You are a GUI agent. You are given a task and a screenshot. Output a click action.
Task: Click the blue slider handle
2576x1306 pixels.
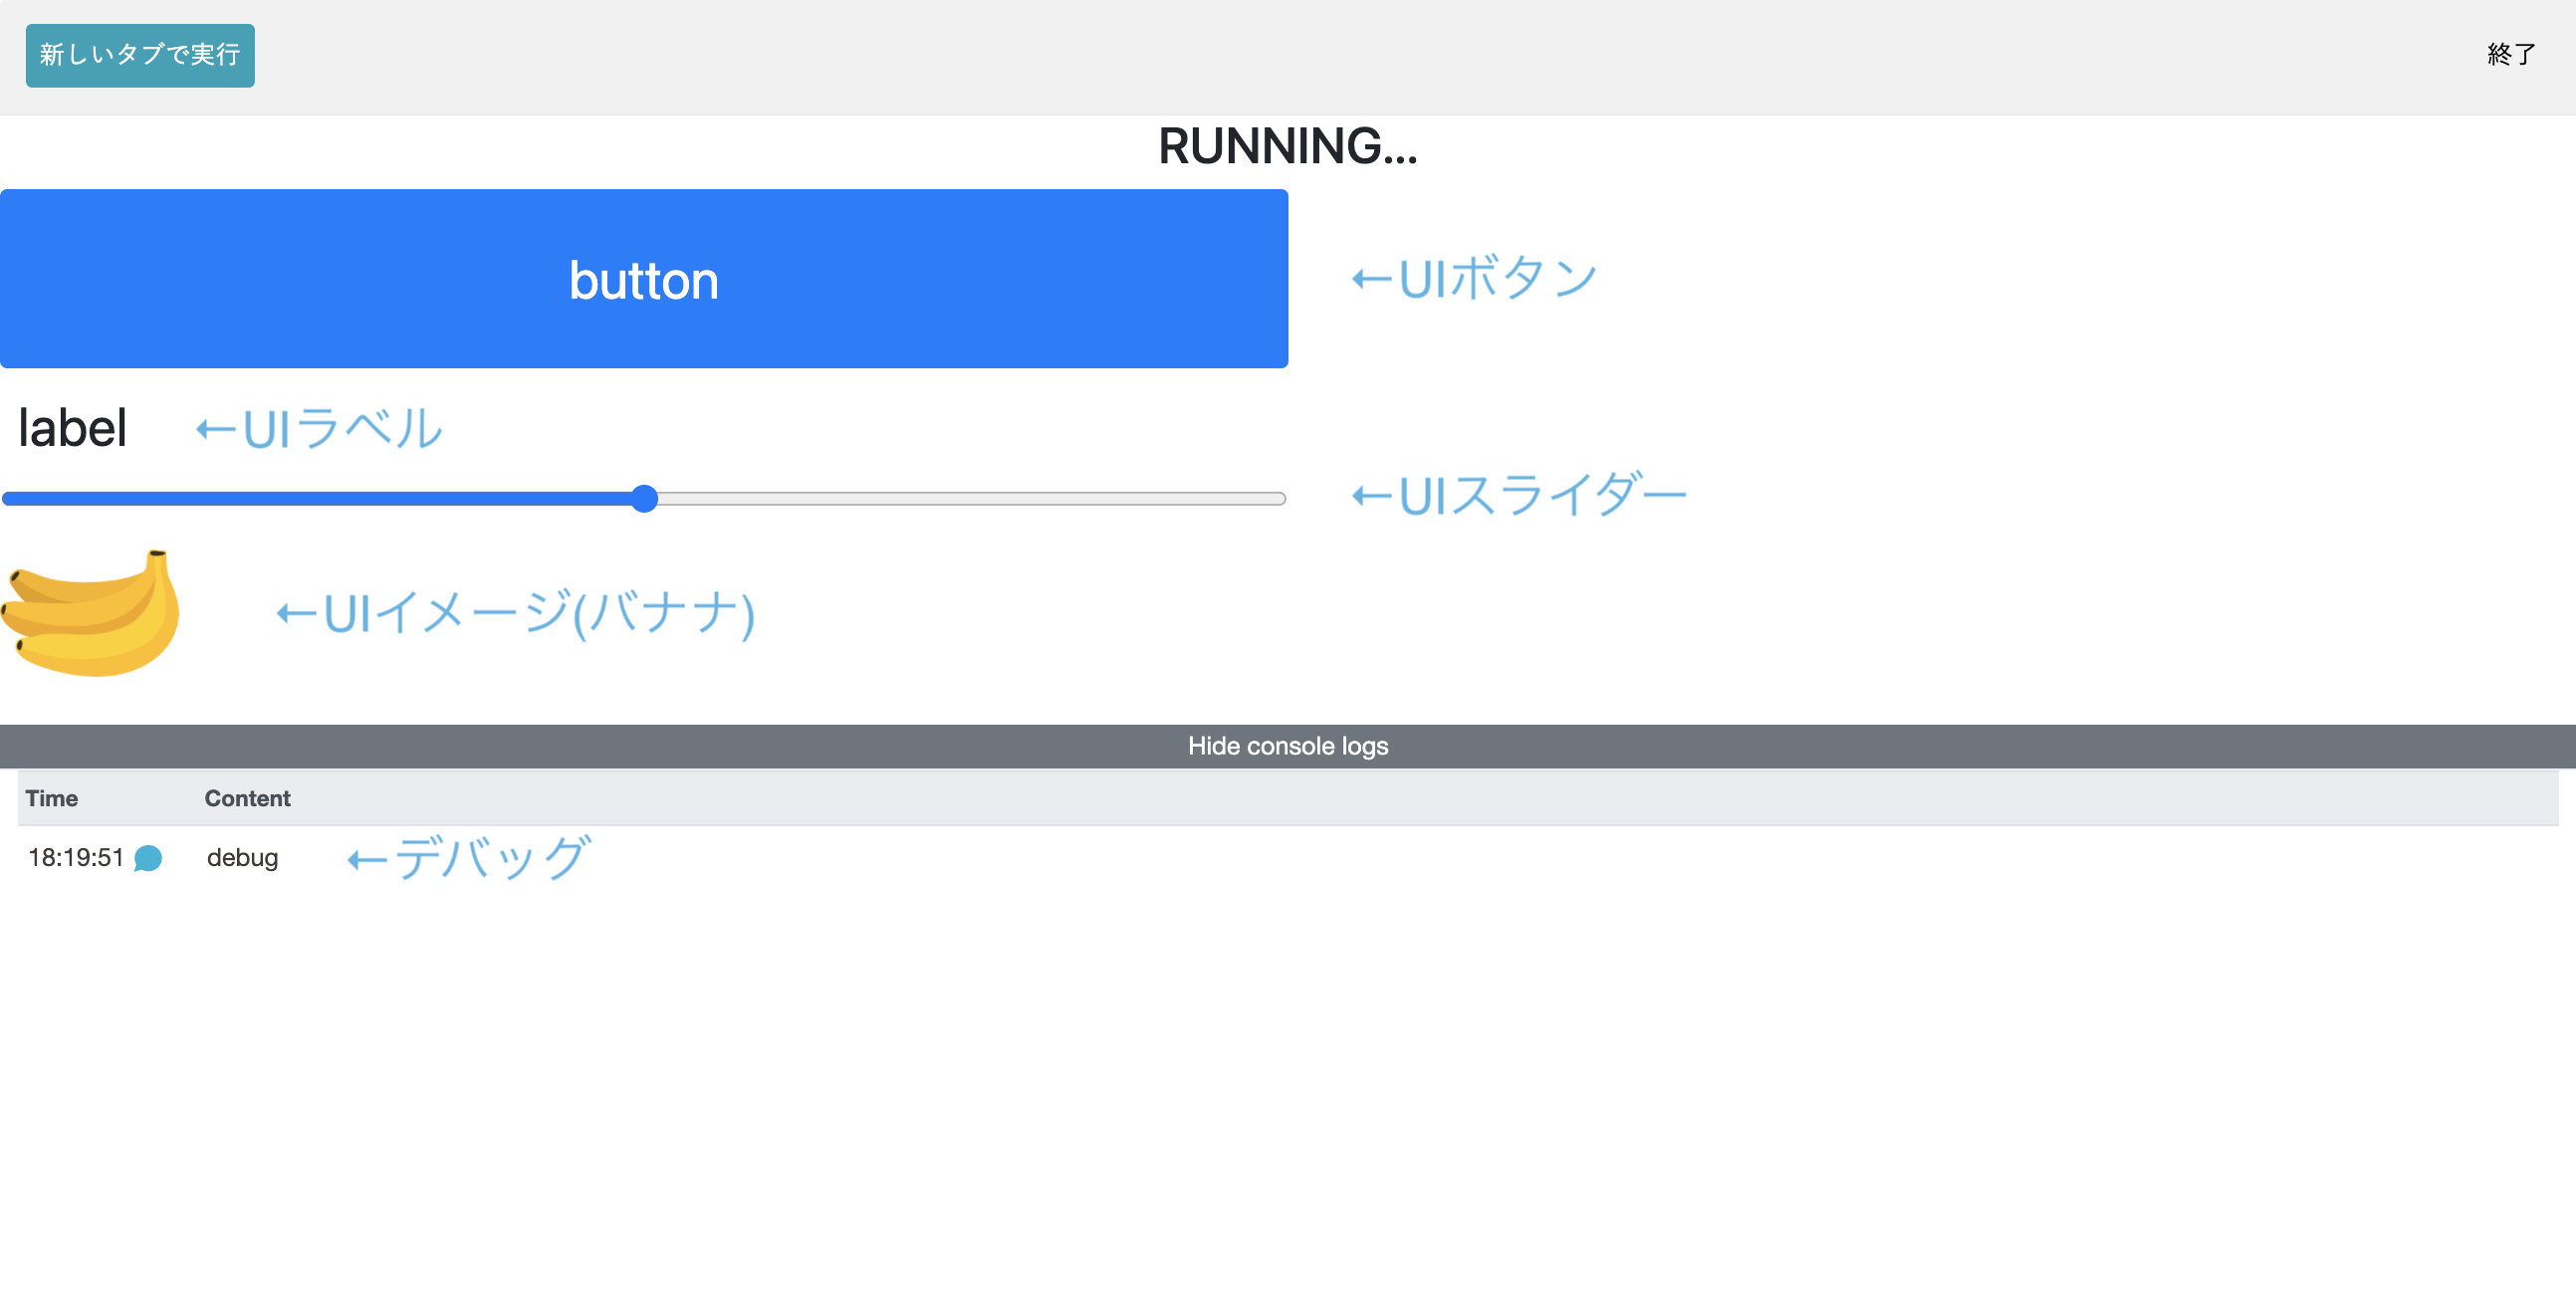click(x=645, y=497)
